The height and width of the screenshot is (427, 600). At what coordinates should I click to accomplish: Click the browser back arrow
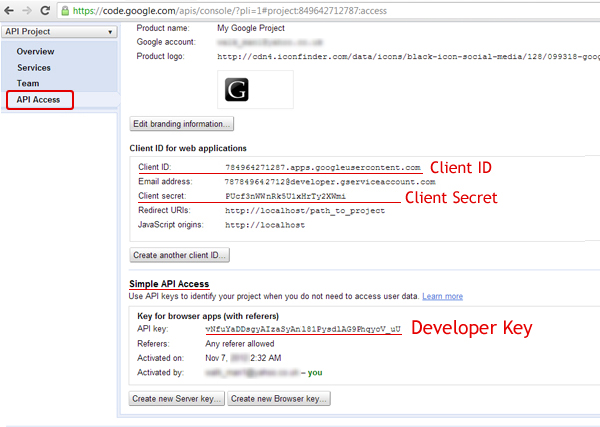click(x=11, y=11)
